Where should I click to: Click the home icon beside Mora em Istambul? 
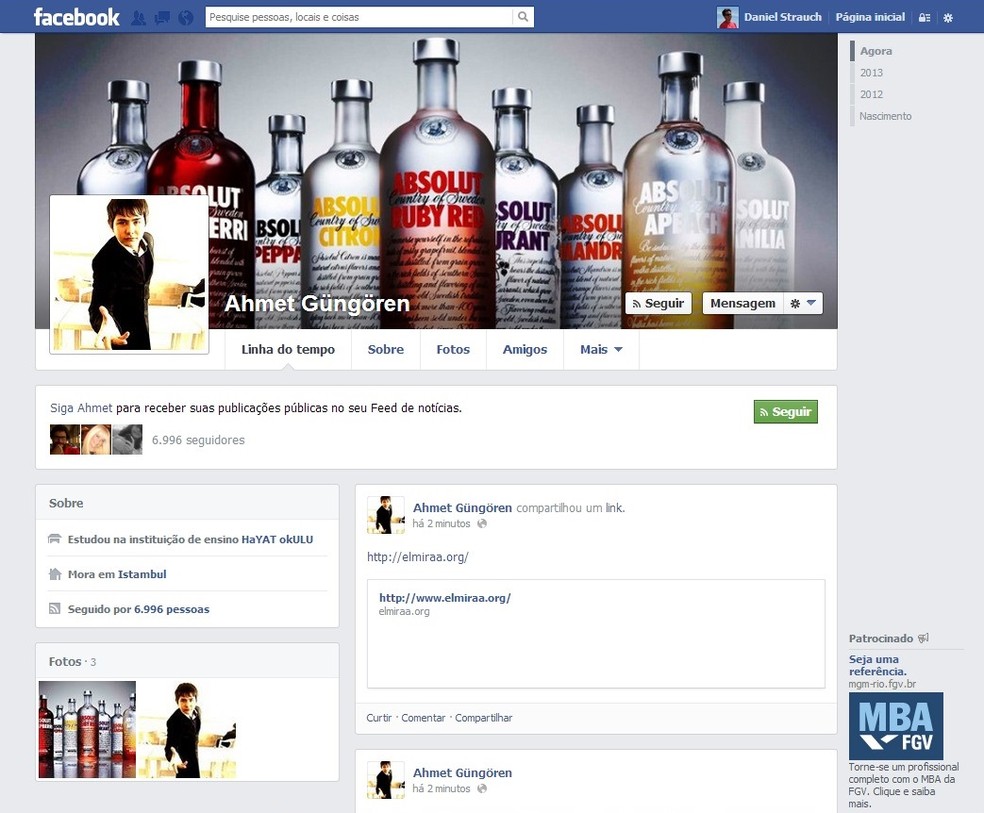coord(55,574)
